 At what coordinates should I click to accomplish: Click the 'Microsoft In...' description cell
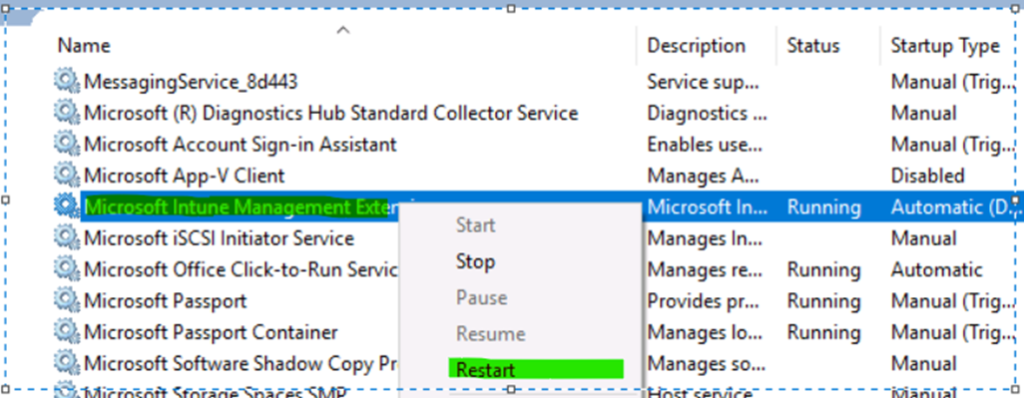point(706,207)
